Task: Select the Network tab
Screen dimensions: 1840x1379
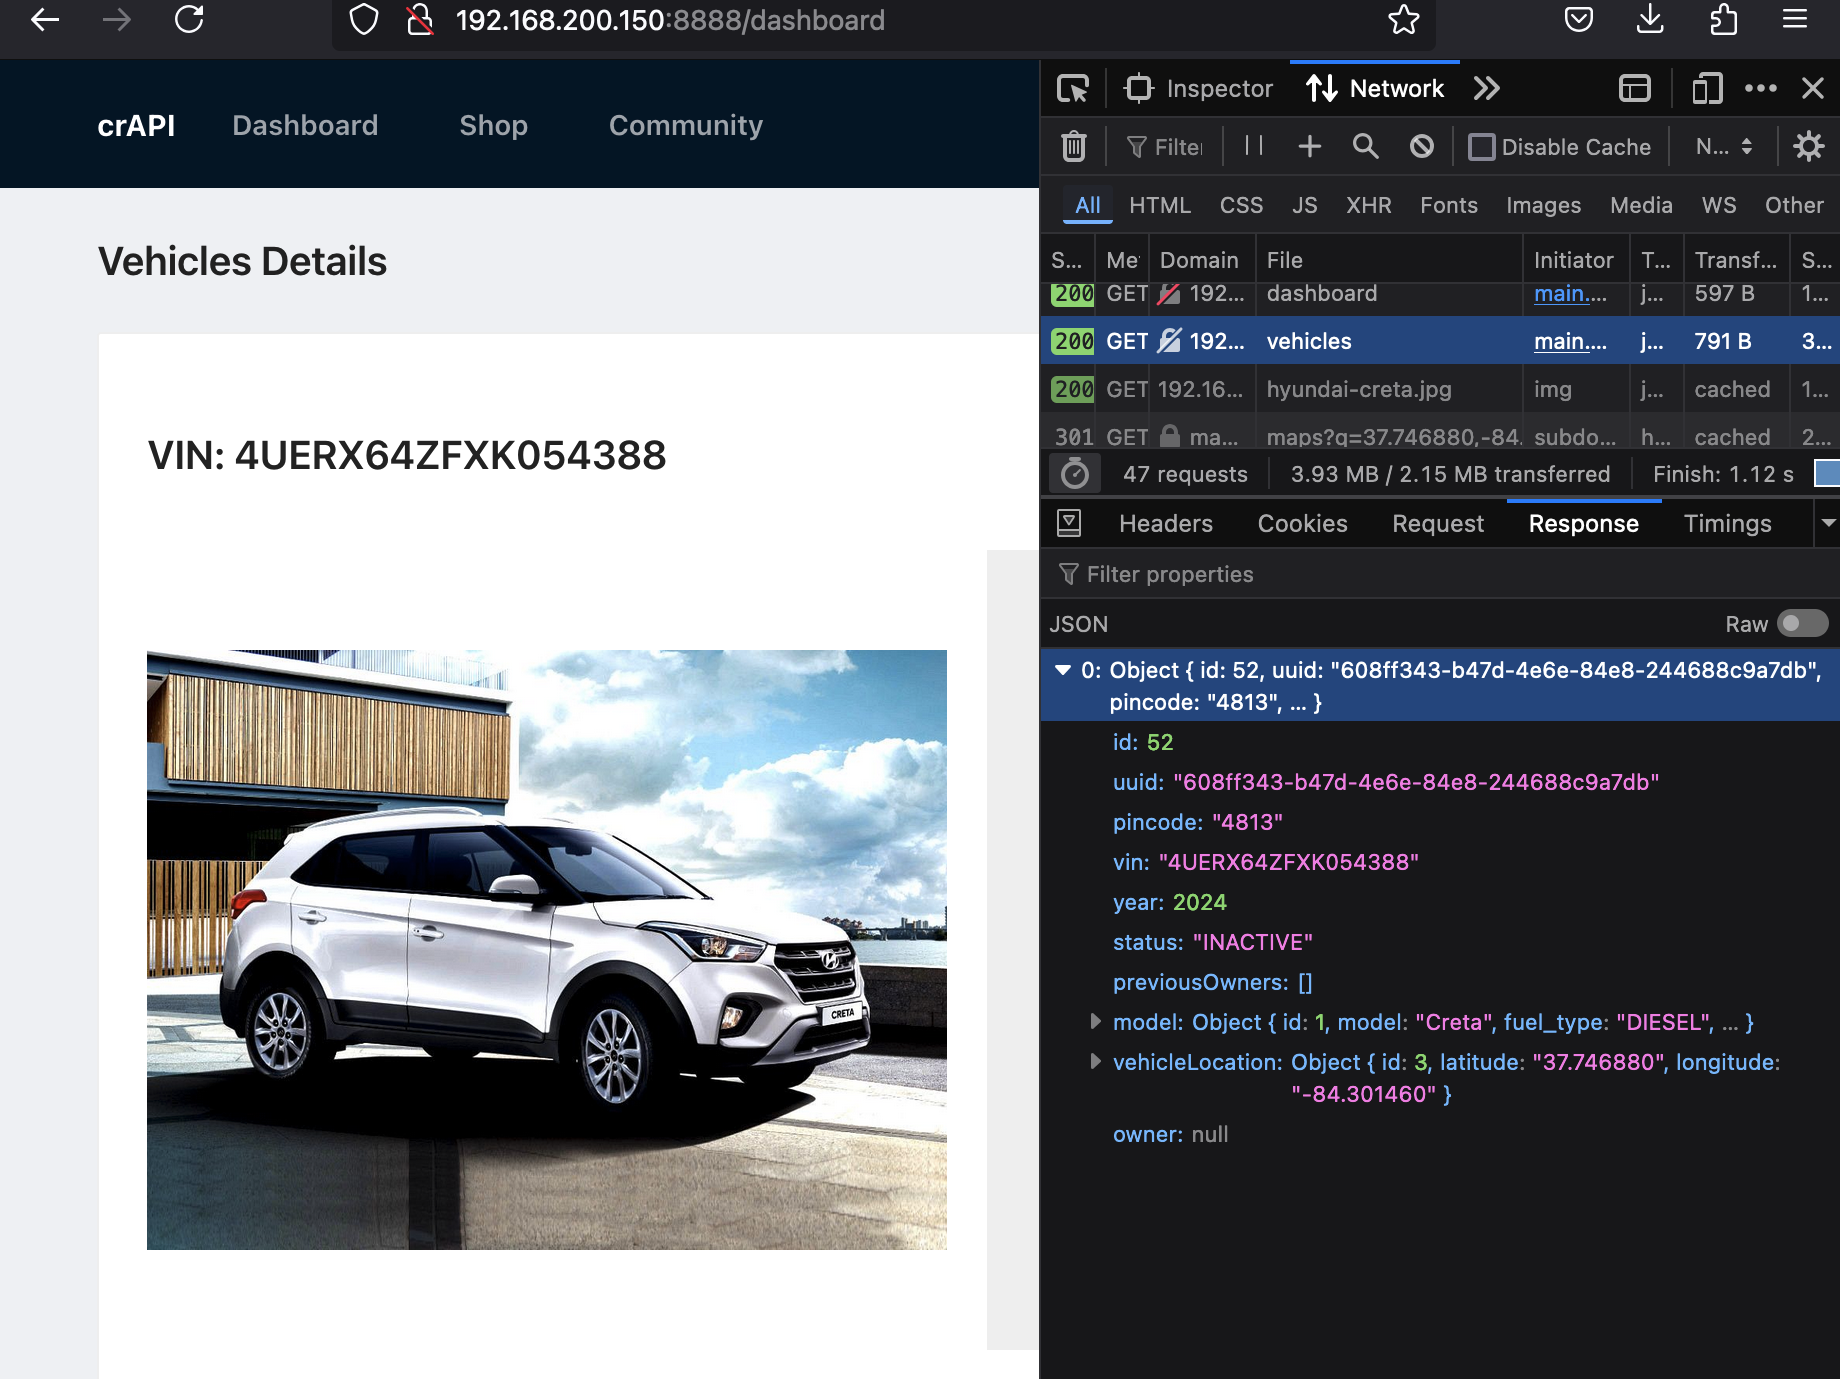Action: pyautogui.click(x=1375, y=89)
